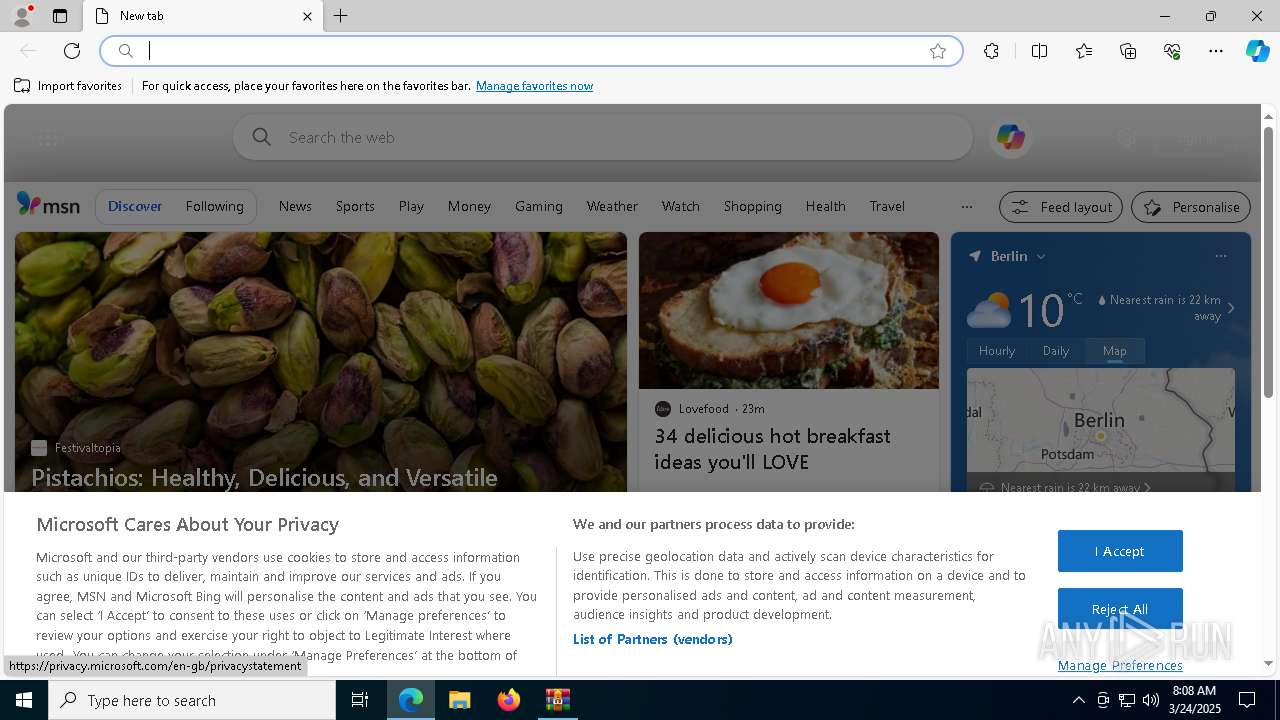
Task: Open the Berlin weather map thumbnail
Action: 1100,420
